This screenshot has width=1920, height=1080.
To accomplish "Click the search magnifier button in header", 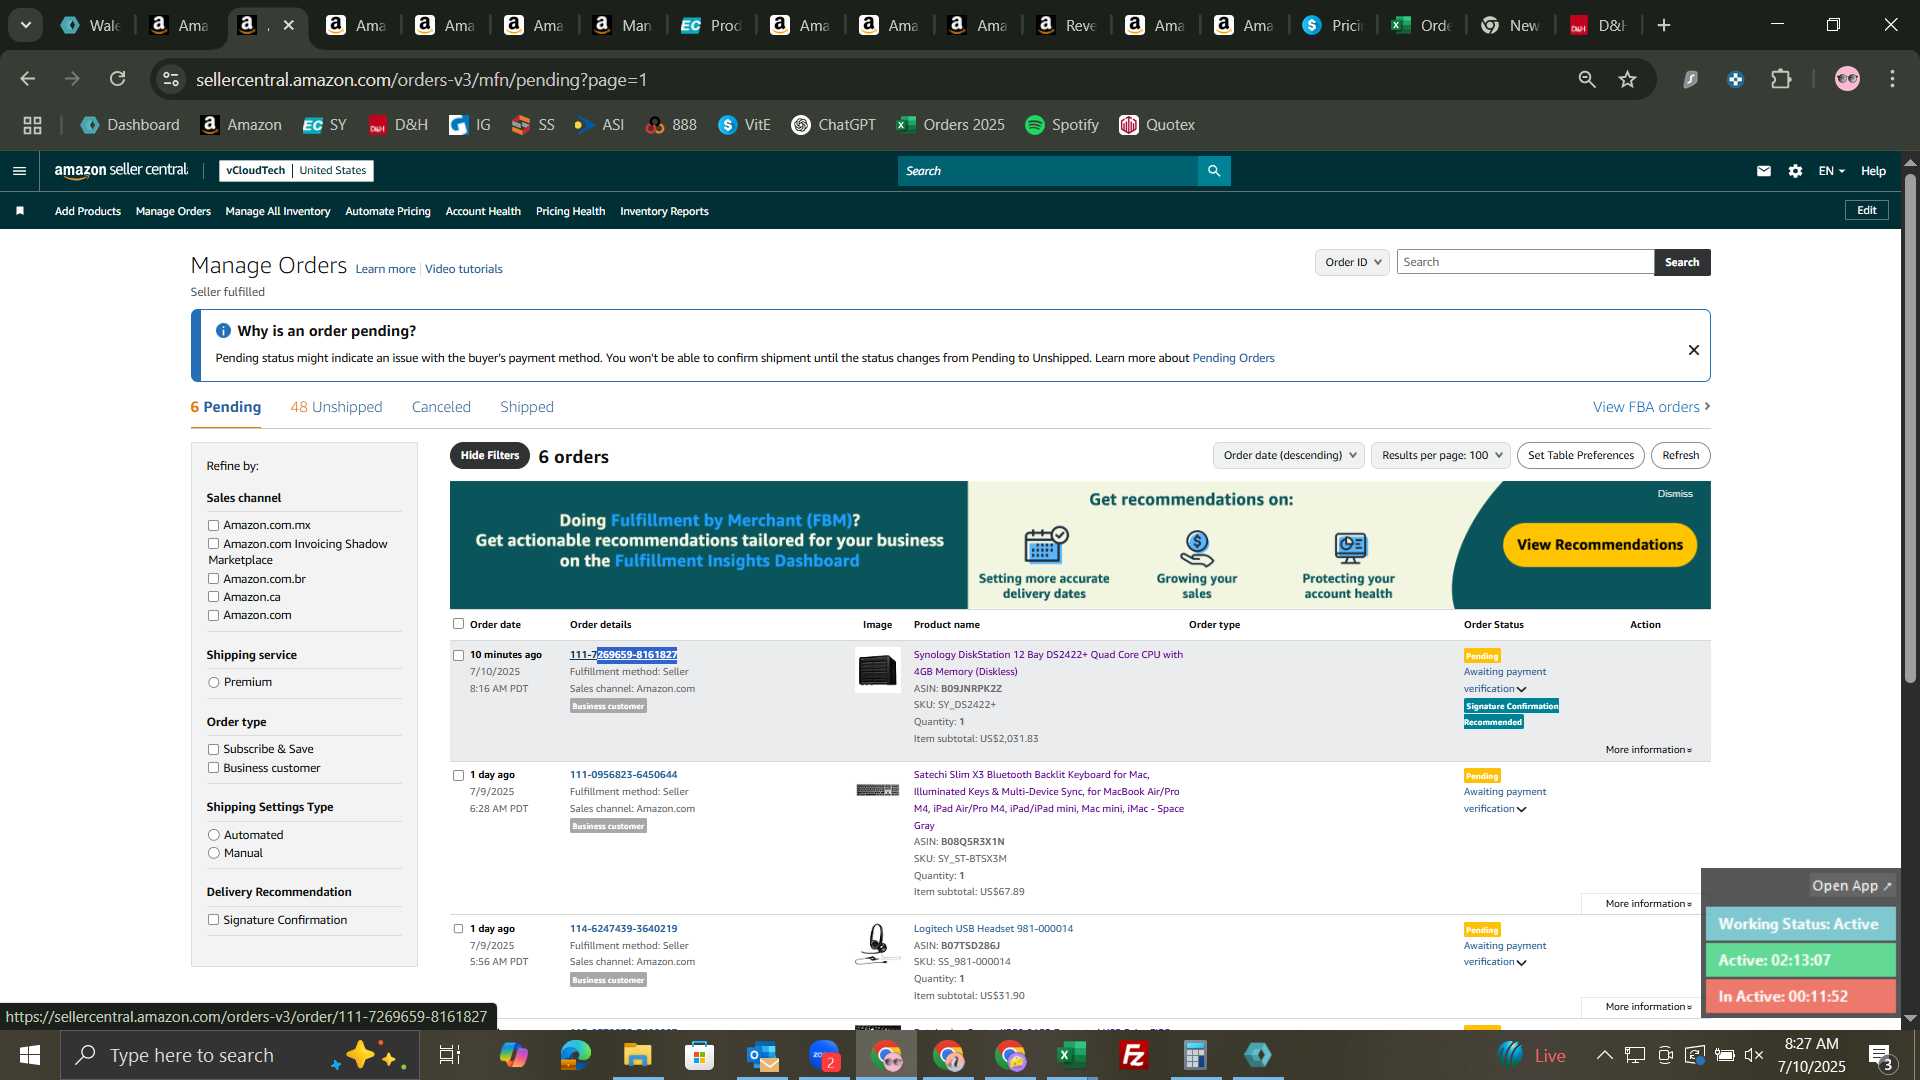I will (1214, 171).
